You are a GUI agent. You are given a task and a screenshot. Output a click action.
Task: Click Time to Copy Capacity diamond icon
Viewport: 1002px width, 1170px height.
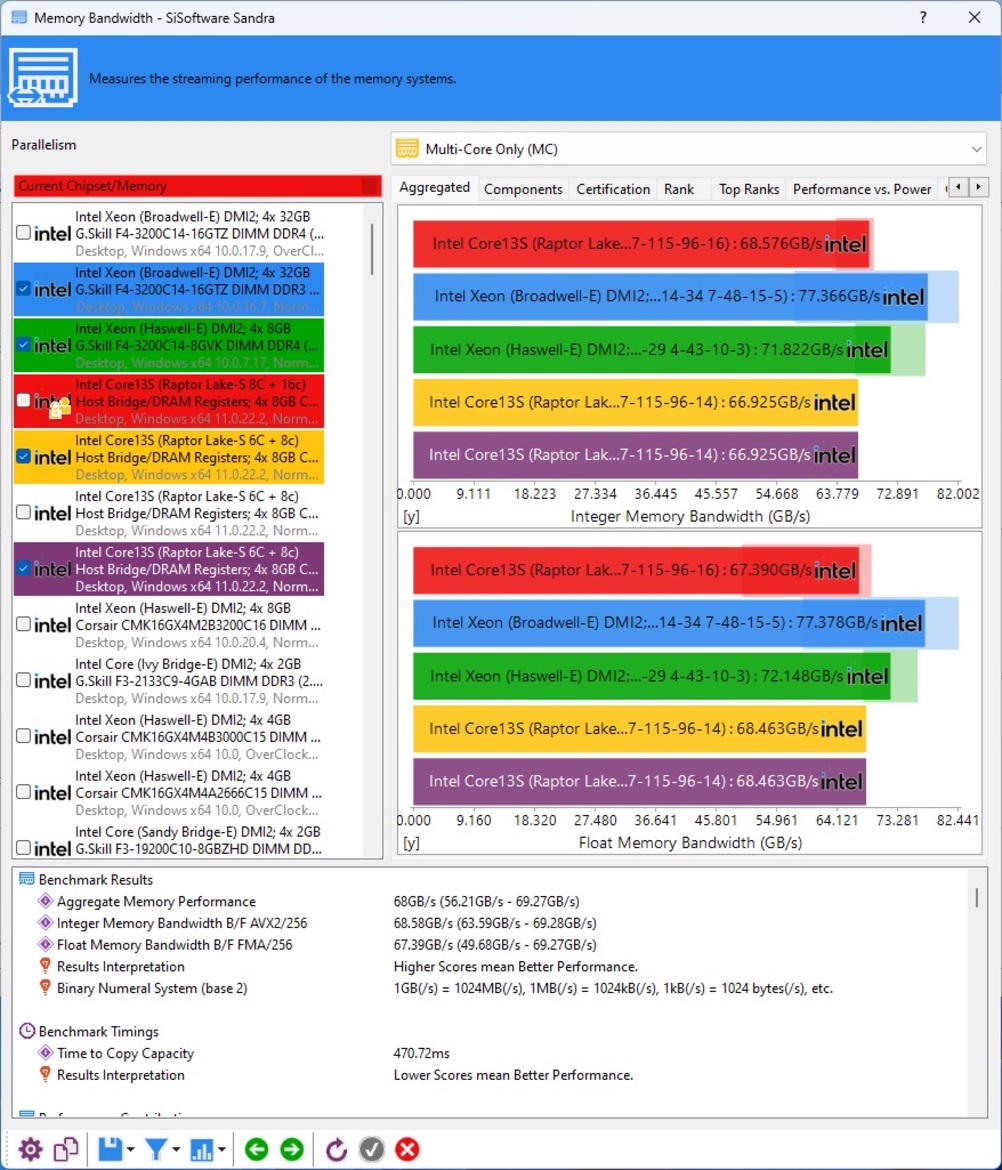click(46, 1053)
